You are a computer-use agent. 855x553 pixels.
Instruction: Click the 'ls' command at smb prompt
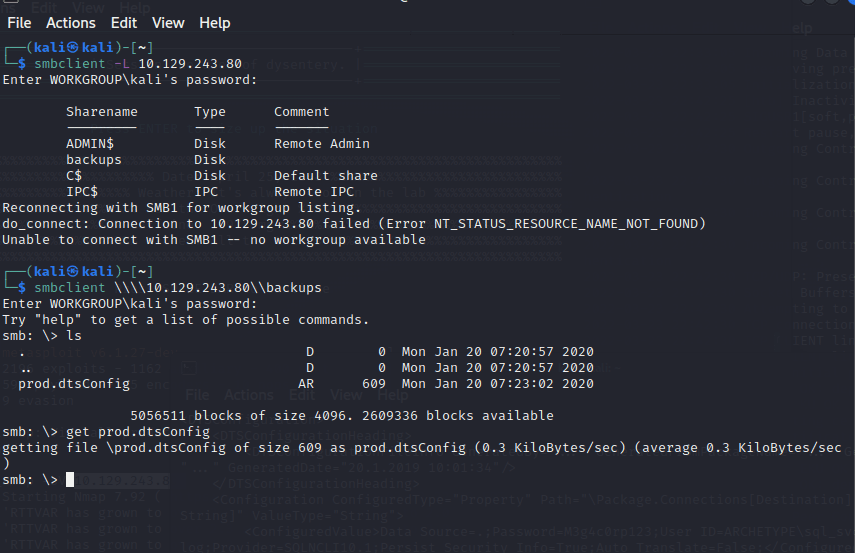click(x=74, y=335)
